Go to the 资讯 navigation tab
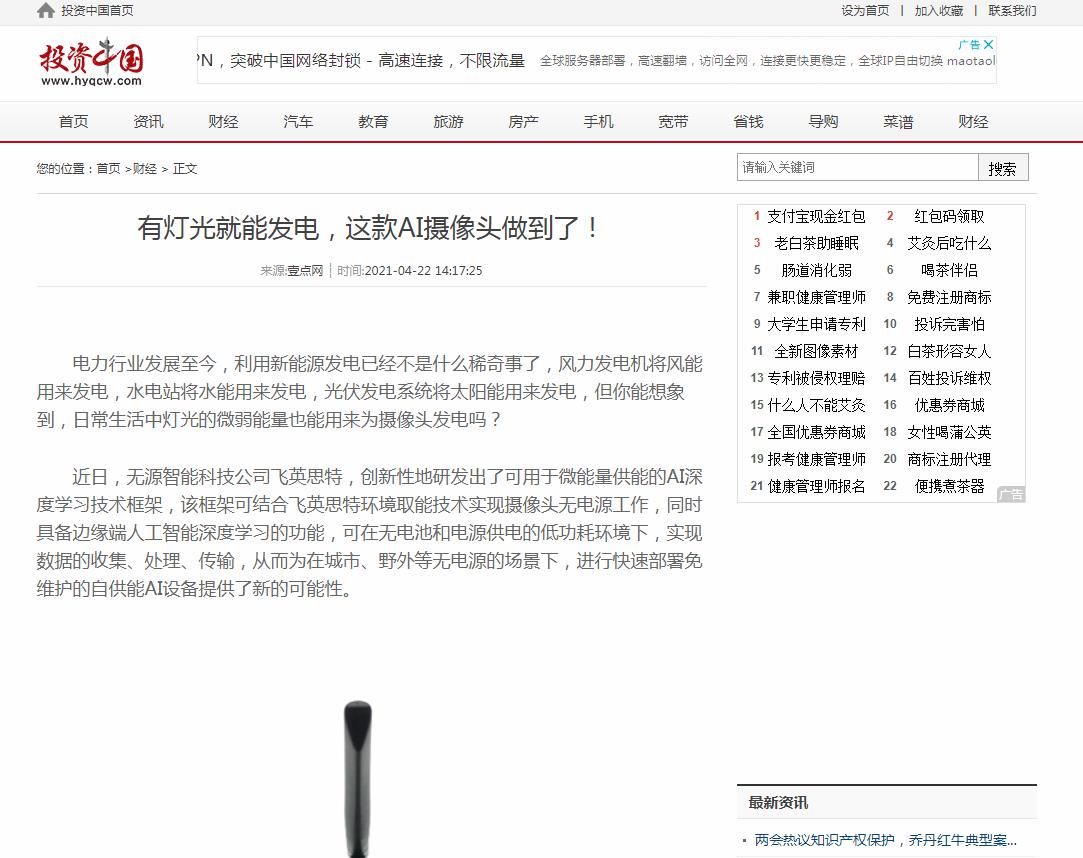 pyautogui.click(x=148, y=122)
